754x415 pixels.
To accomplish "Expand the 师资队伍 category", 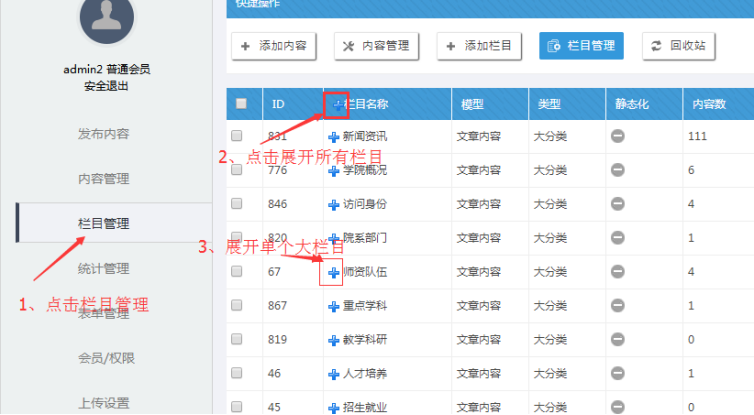I will [x=334, y=272].
